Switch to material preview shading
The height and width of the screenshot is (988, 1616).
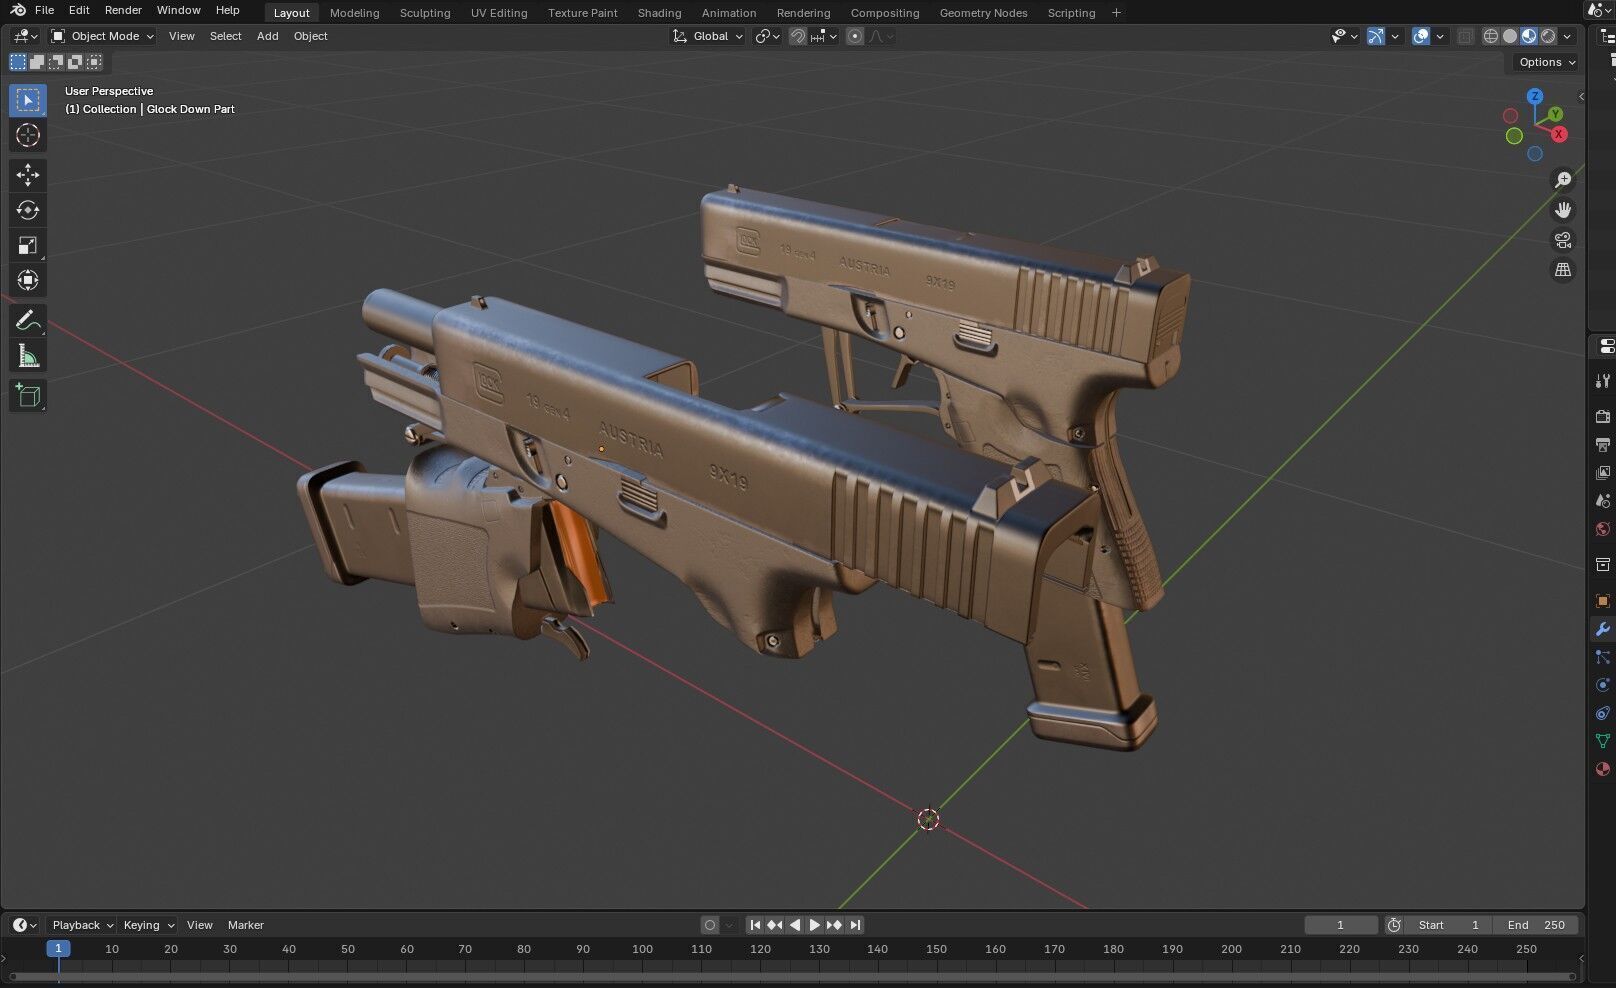(x=1529, y=36)
